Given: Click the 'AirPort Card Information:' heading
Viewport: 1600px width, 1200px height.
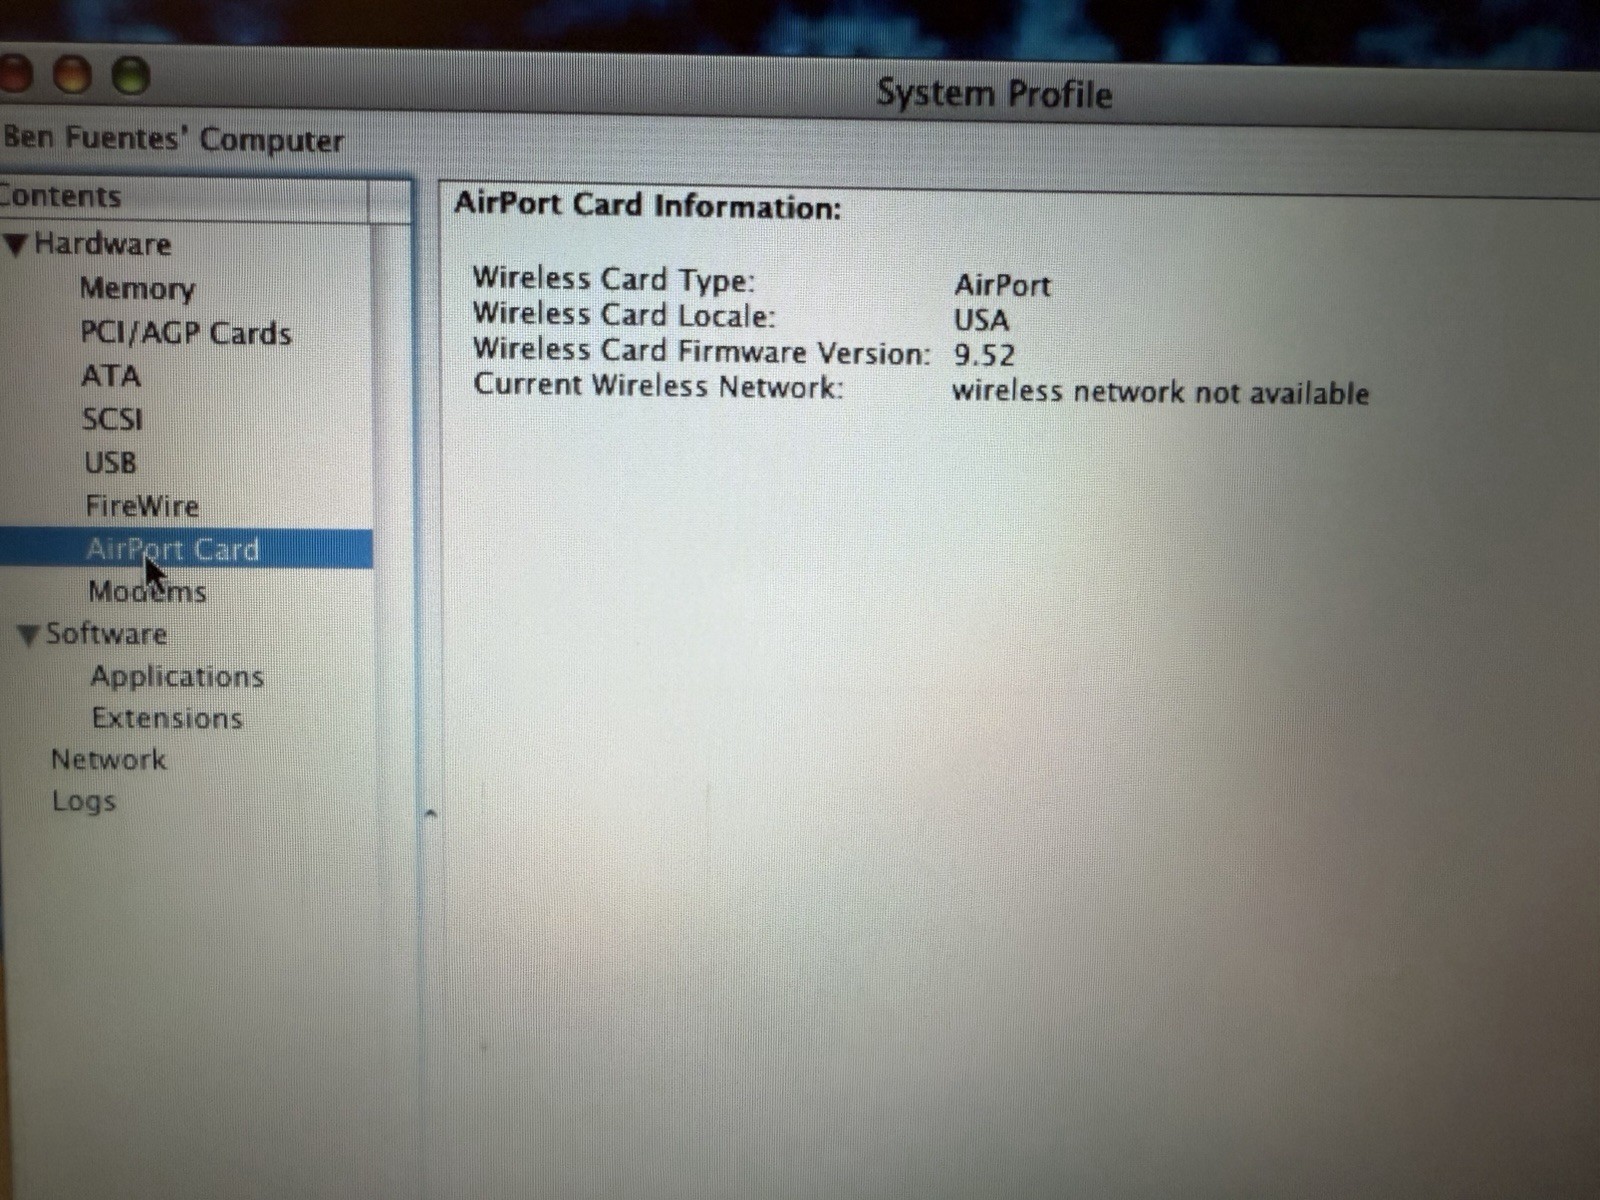Looking at the screenshot, I should (x=648, y=207).
